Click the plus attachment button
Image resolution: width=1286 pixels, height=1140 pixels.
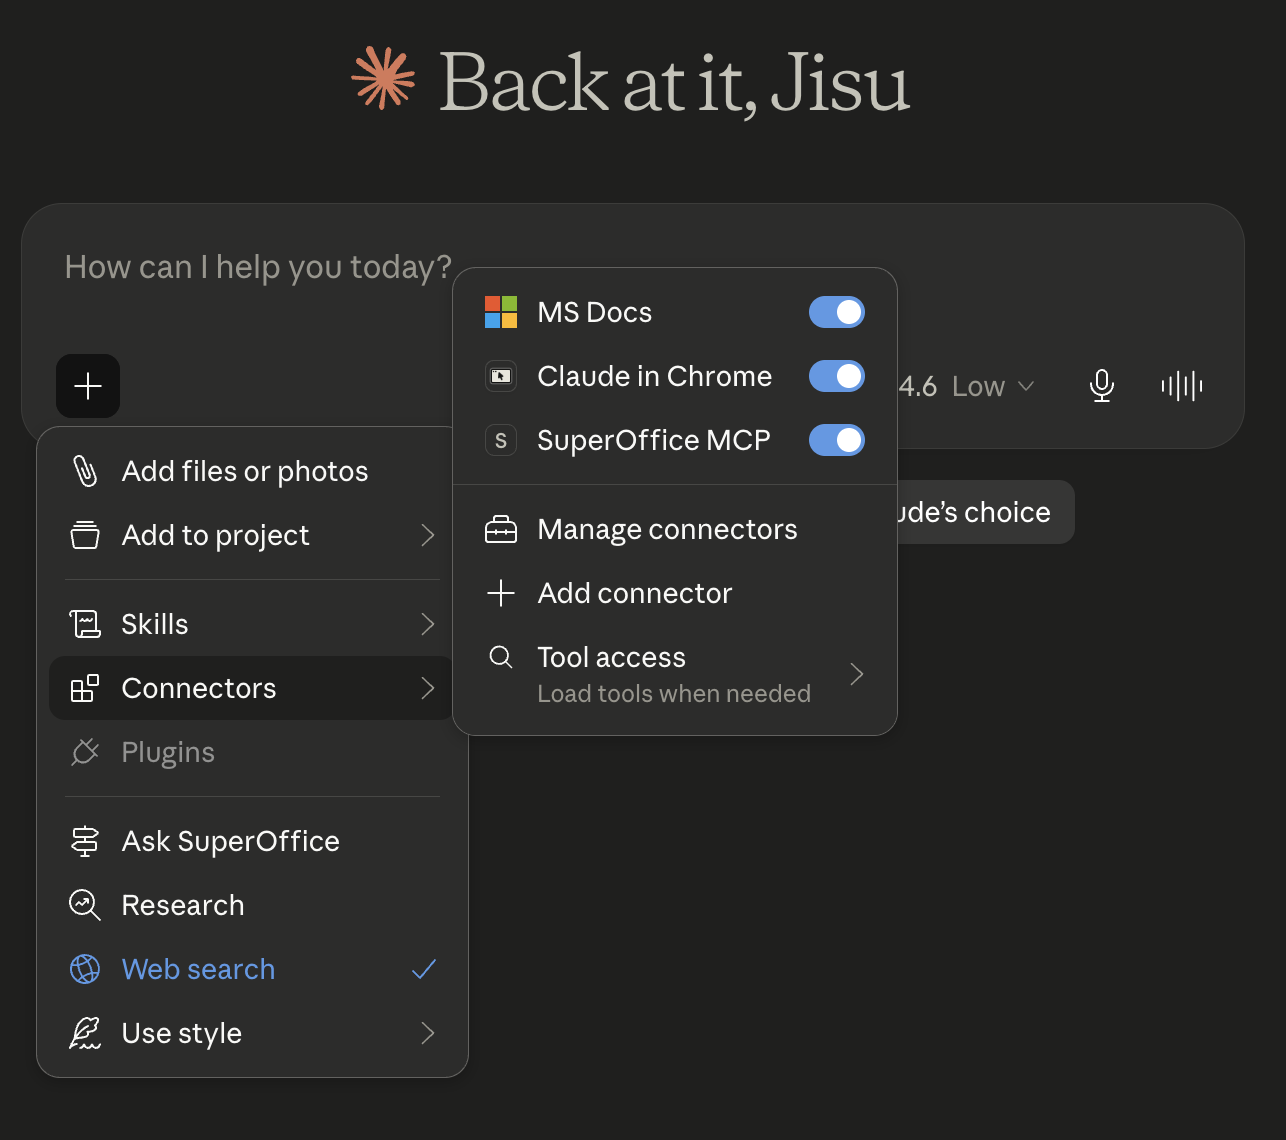[x=88, y=386]
